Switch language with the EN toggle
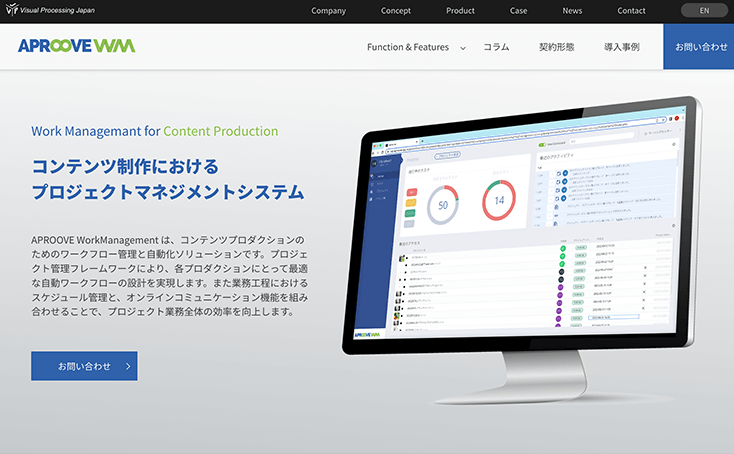This screenshot has width=734, height=454. pyautogui.click(x=704, y=11)
